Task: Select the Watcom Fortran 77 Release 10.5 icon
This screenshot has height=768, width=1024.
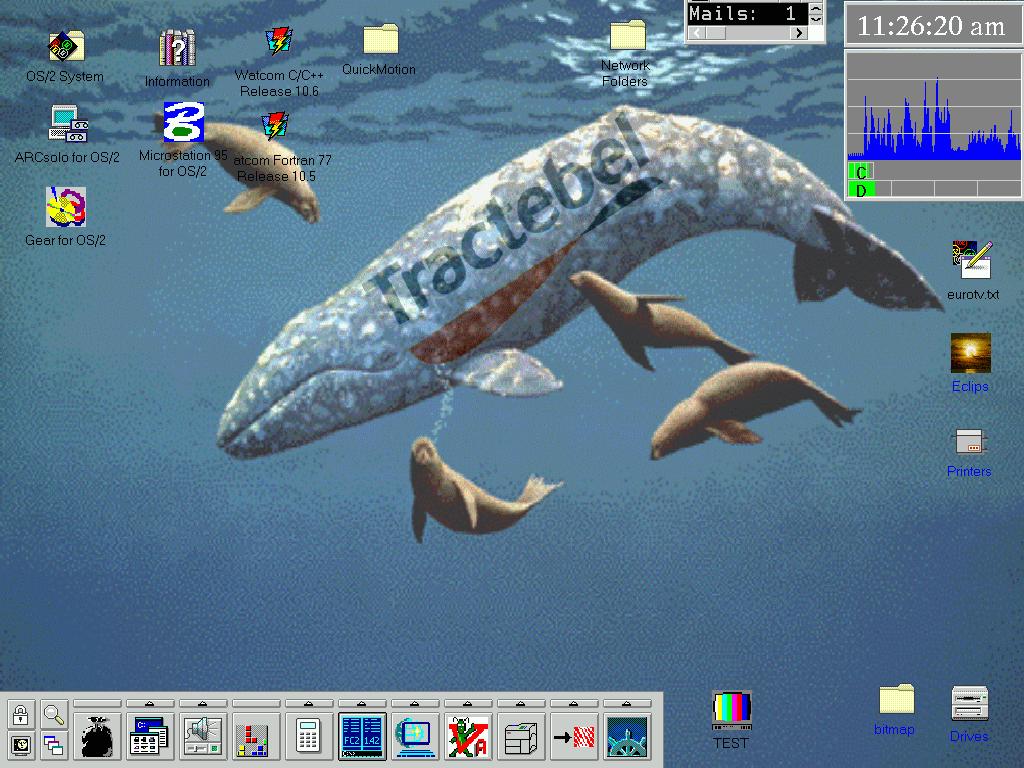Action: pos(275,127)
